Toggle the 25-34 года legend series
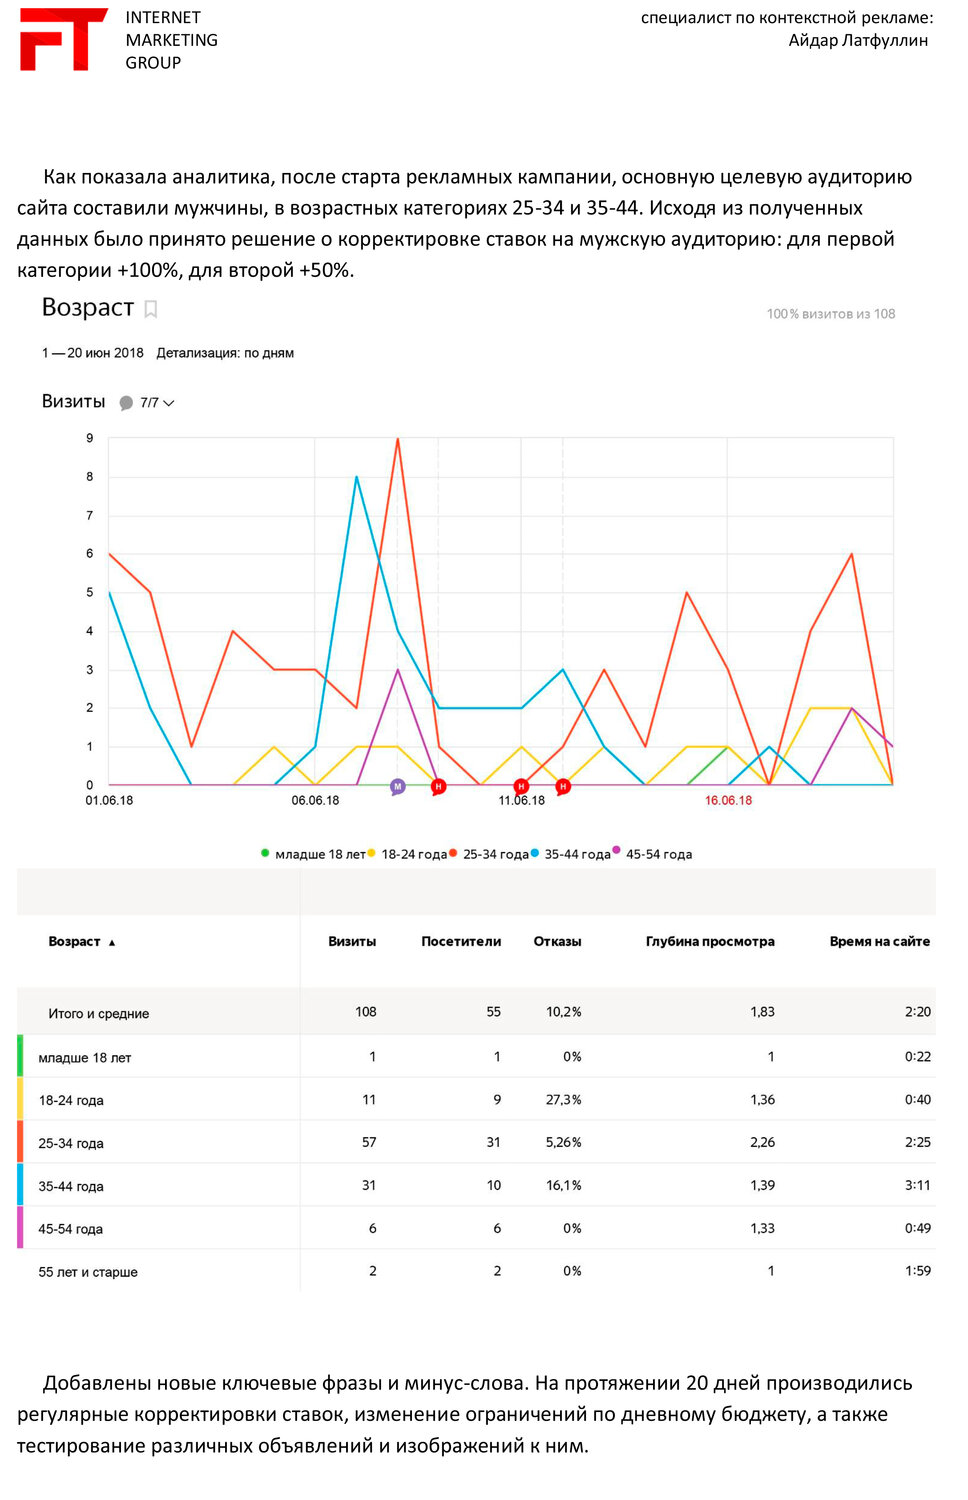This screenshot has width=968, height=1500. click(490, 854)
